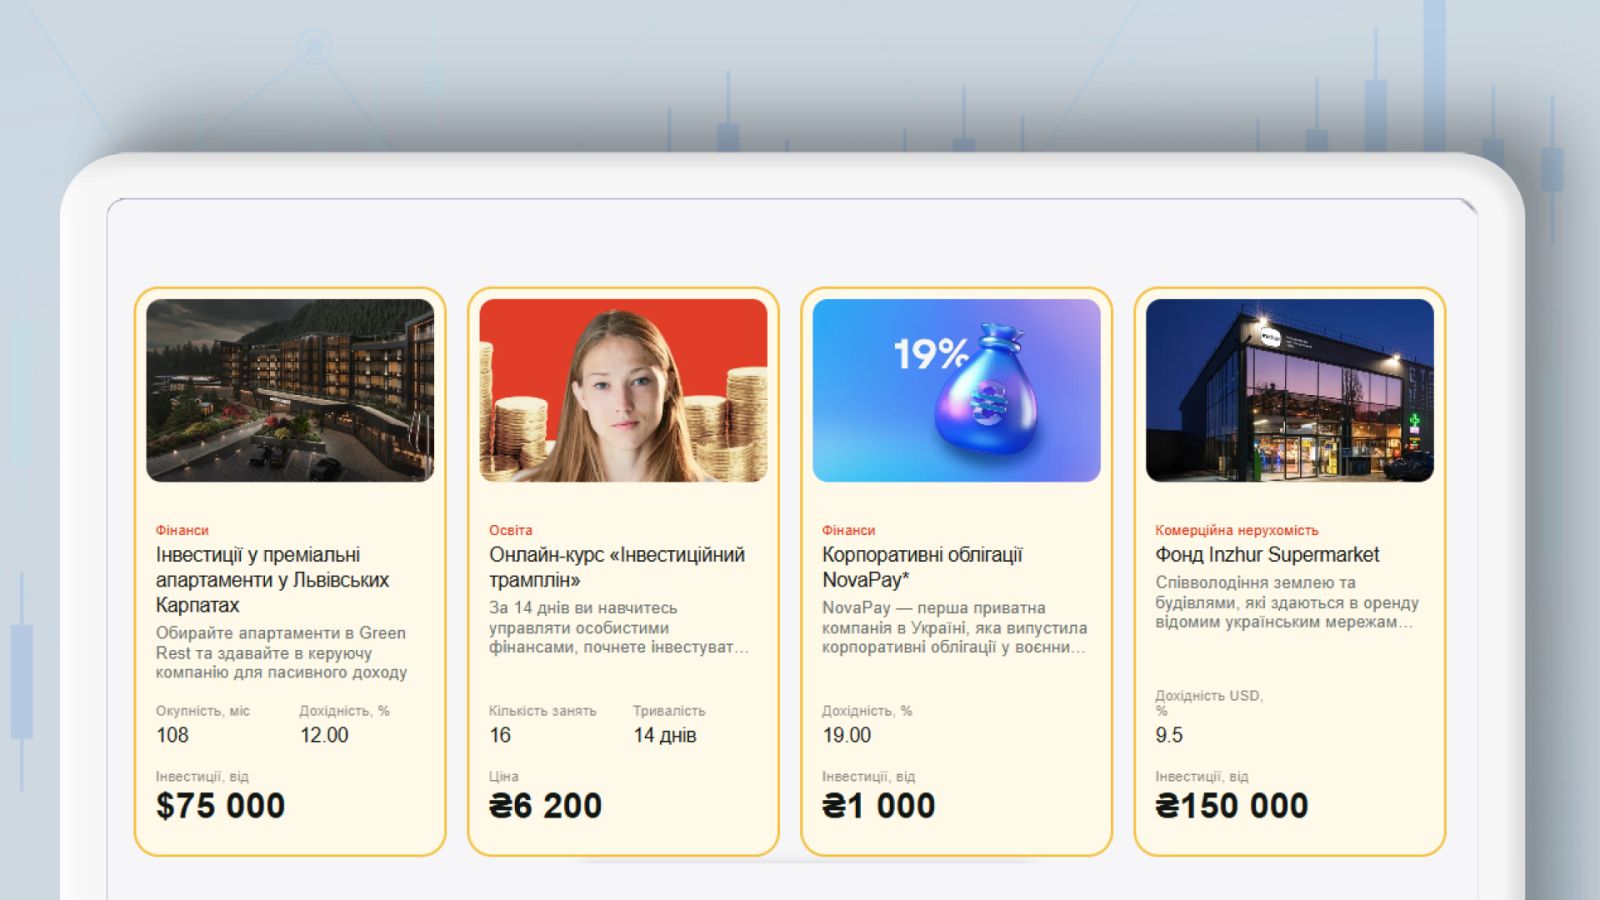Open the 'Фонд Inzhur Supermarket' title
Image resolution: width=1600 pixels, height=900 pixels.
[1267, 555]
